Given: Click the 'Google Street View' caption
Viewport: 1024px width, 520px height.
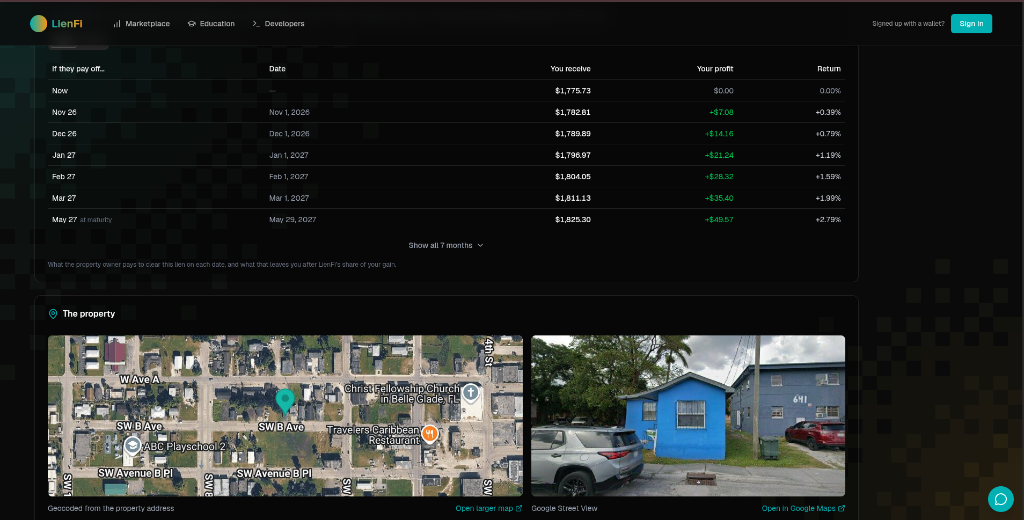Looking at the screenshot, I should coord(564,508).
